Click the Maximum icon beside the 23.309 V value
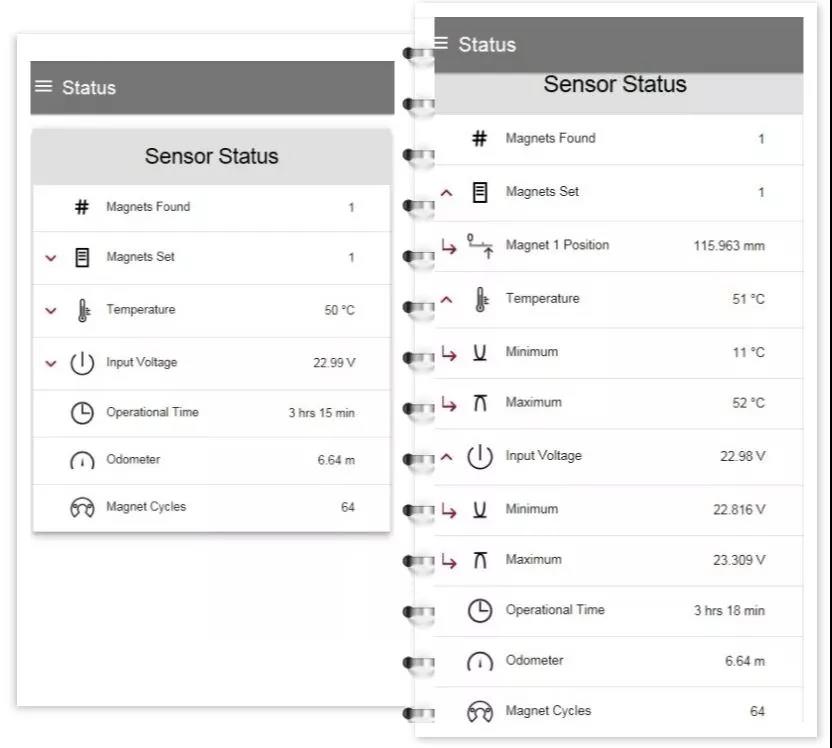Viewport: 832px width, 748px height. 480,560
